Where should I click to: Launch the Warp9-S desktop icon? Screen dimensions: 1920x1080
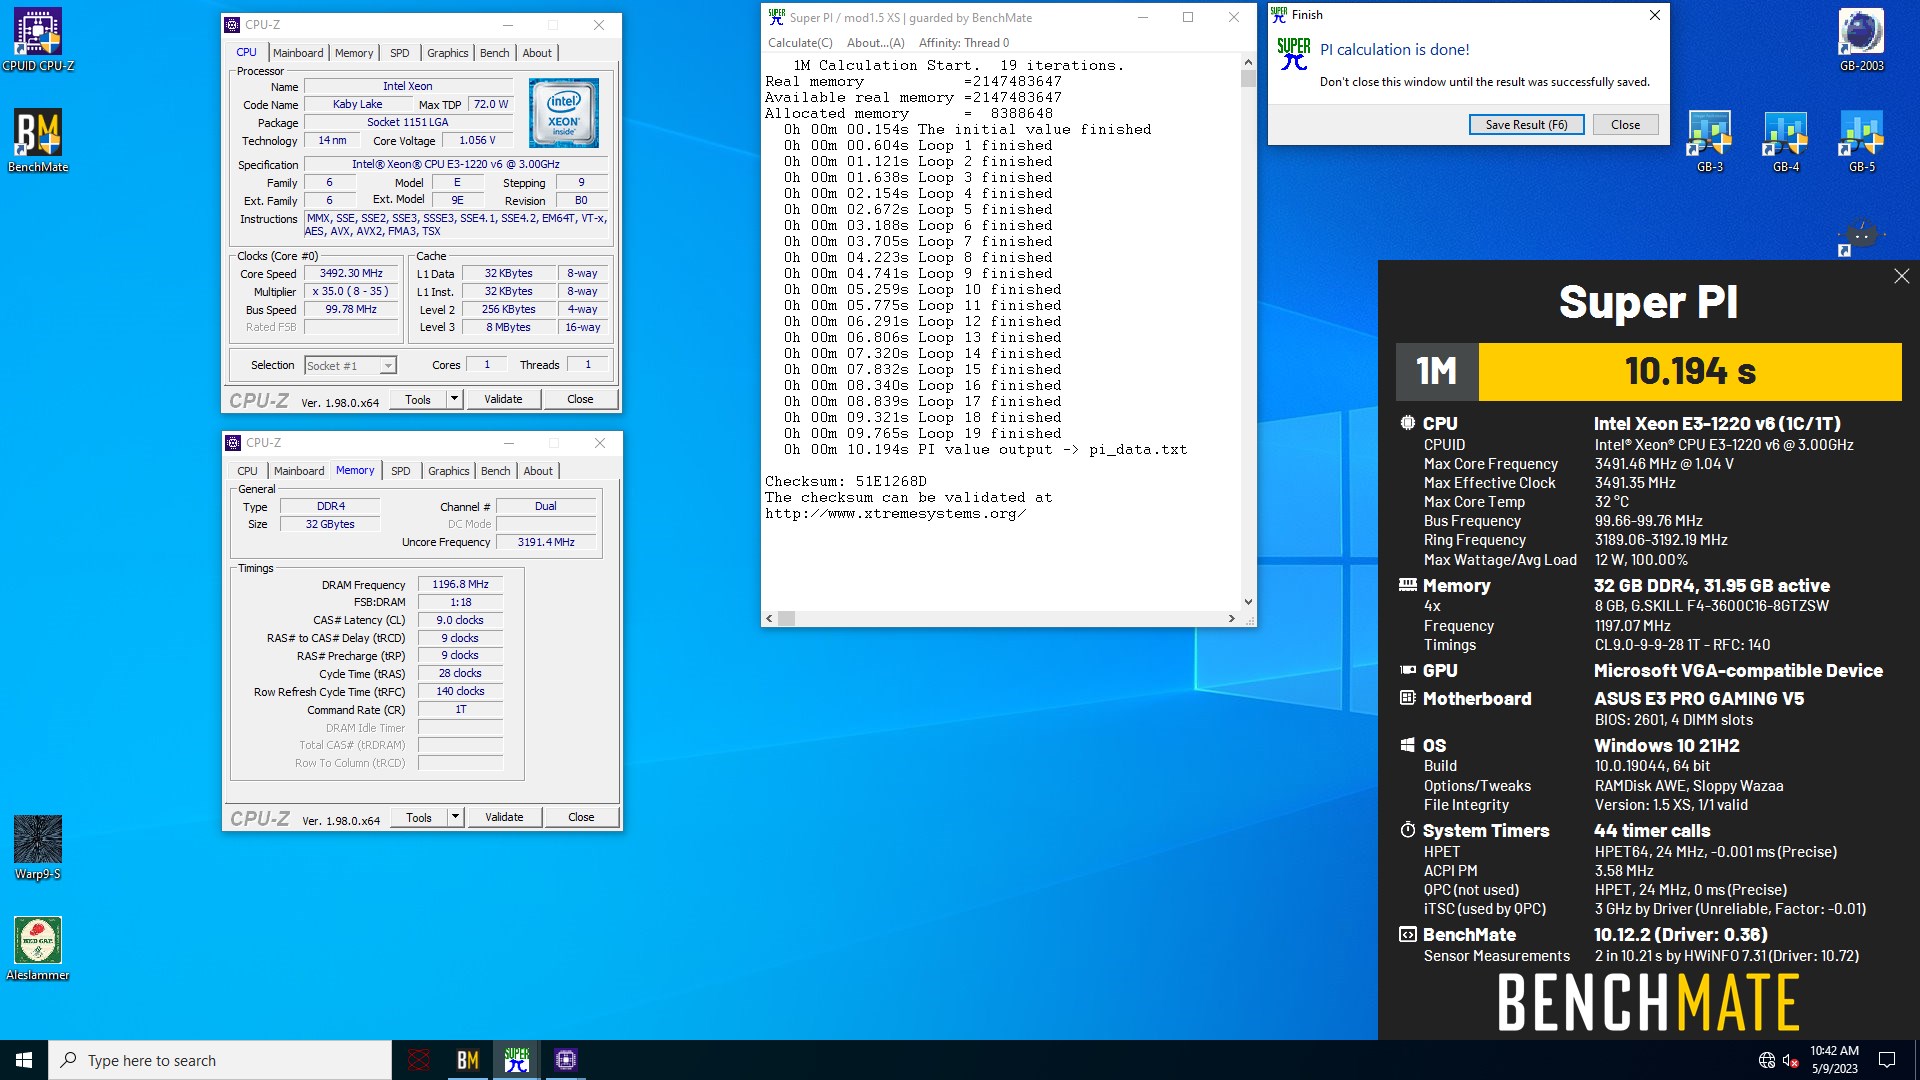click(38, 848)
